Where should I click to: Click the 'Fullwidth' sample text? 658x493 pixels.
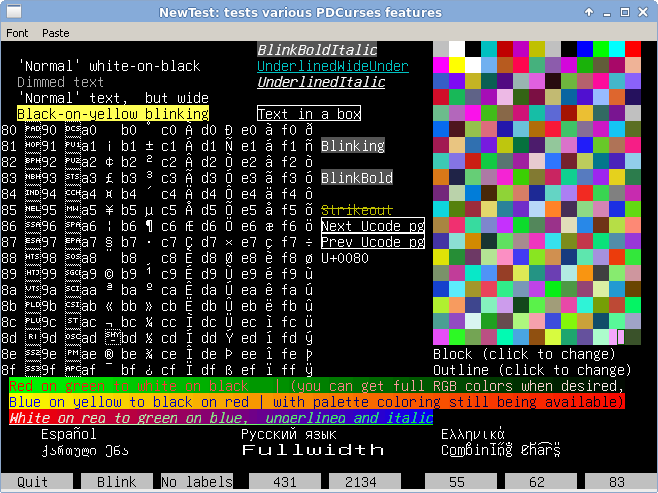pos(313,450)
